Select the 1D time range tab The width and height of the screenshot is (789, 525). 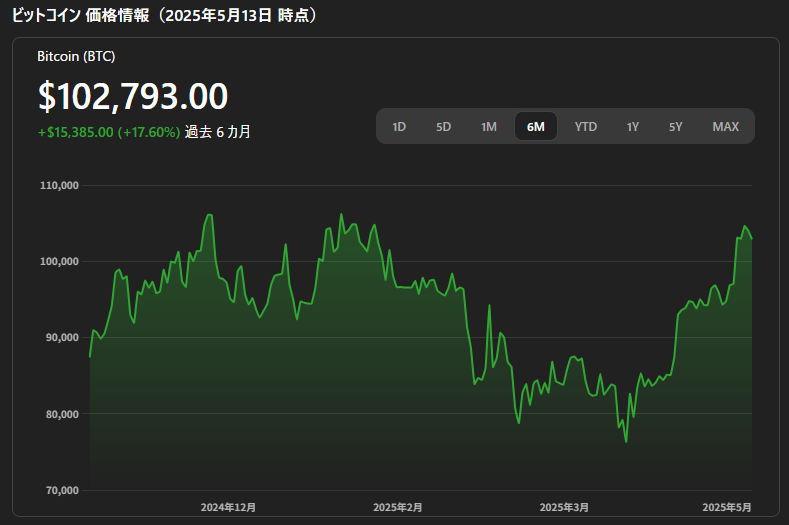[x=399, y=126]
